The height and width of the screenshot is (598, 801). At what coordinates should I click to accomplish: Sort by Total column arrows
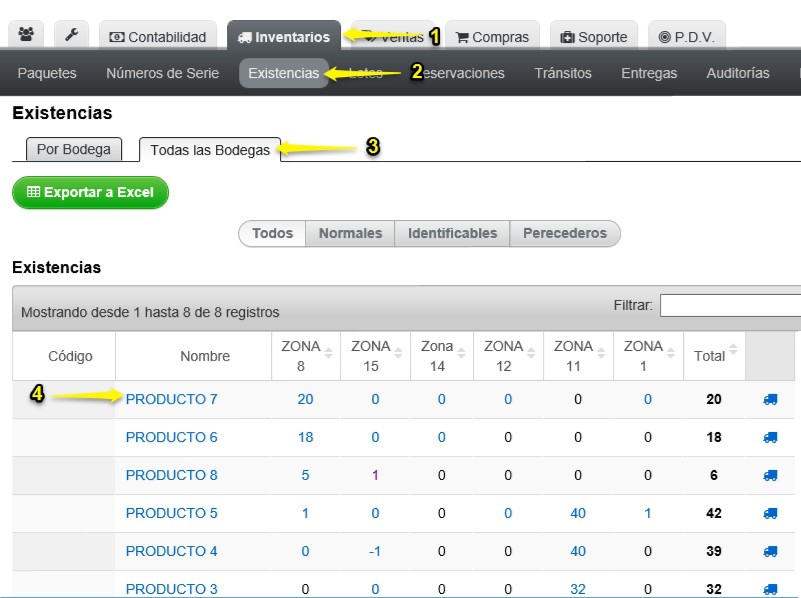[x=733, y=349]
